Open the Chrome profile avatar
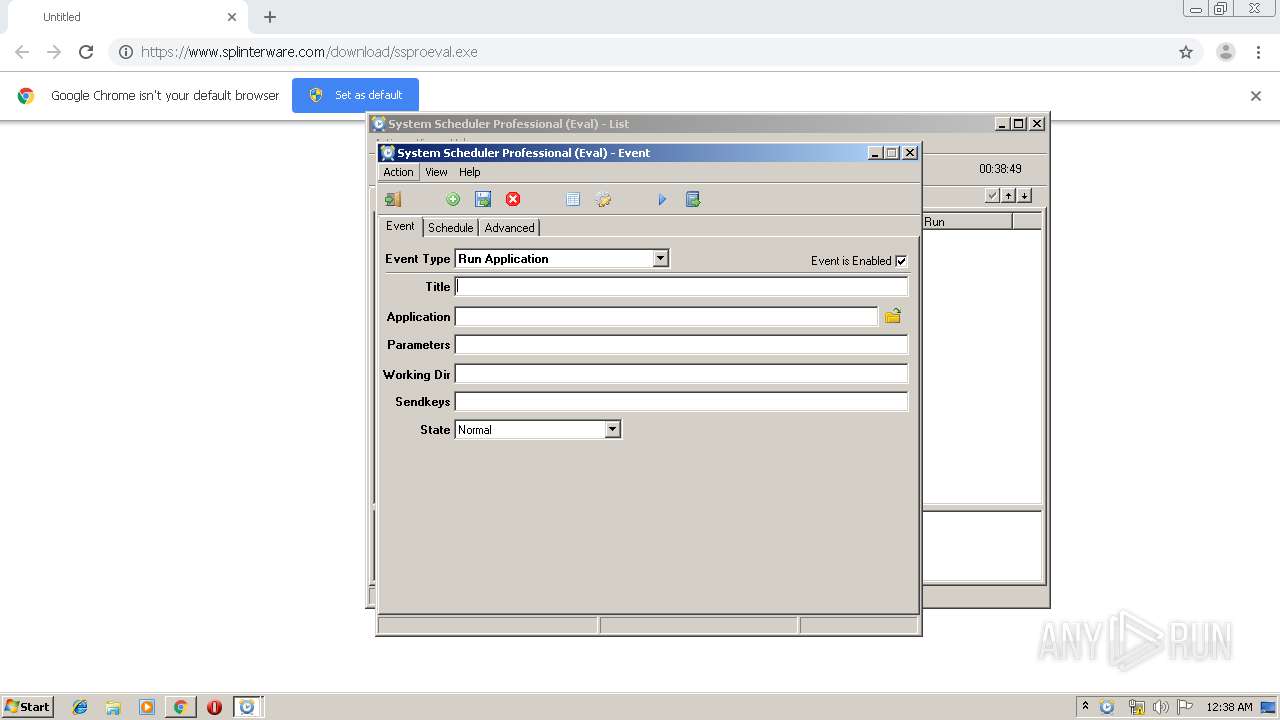This screenshot has height=720, width=1280. coord(1226,52)
